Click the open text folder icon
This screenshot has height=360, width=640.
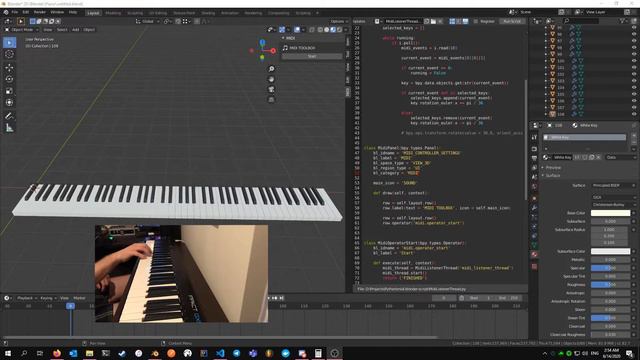click(x=433, y=21)
